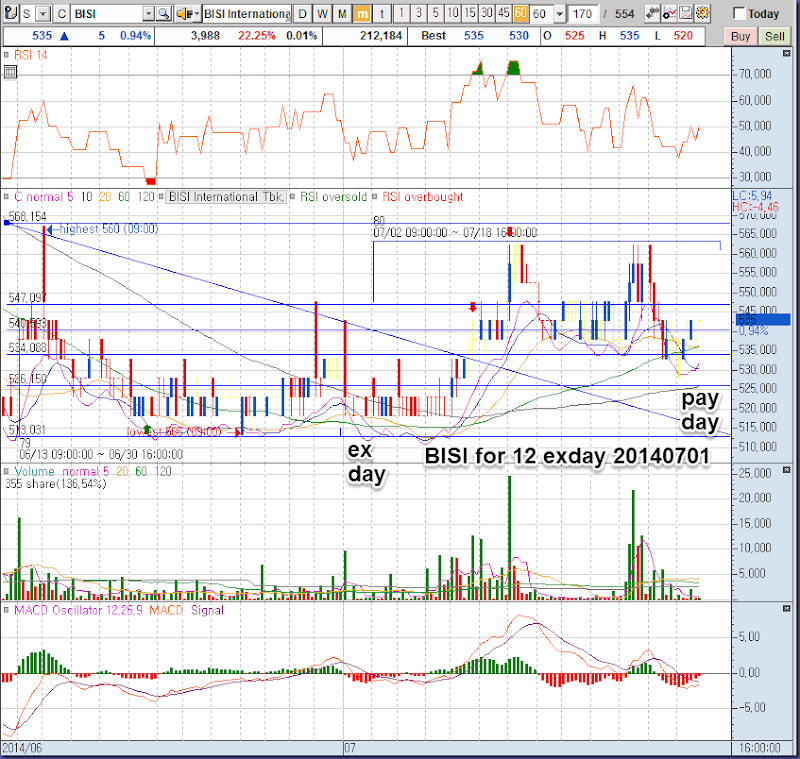Image resolution: width=800 pixels, height=759 pixels.
Task: Open the S market type dropdown
Action: (42, 14)
